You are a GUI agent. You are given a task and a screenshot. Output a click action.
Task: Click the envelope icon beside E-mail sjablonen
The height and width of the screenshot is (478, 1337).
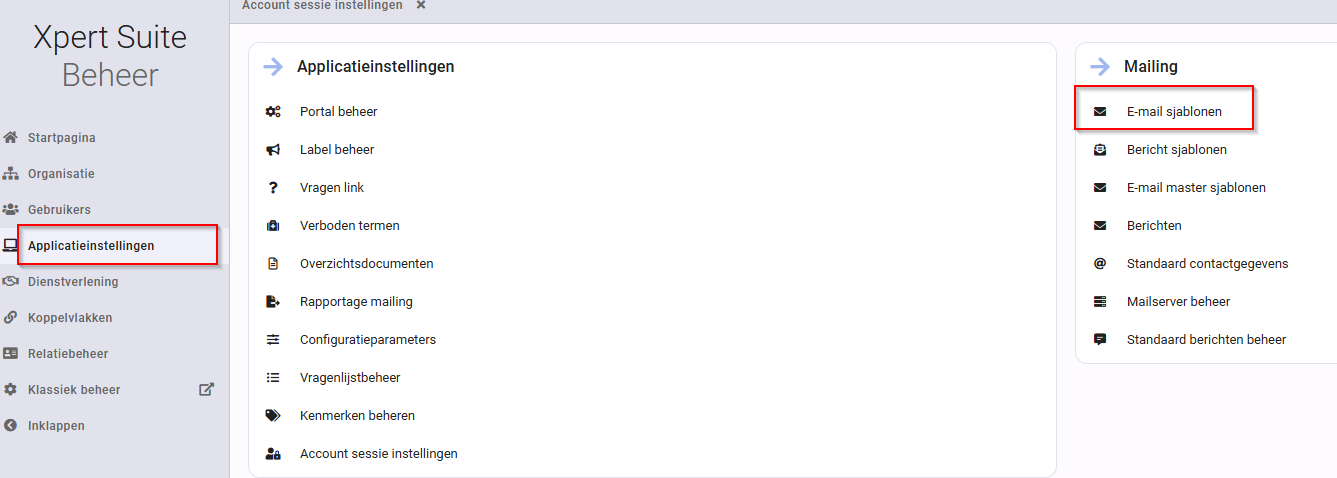pos(1100,112)
